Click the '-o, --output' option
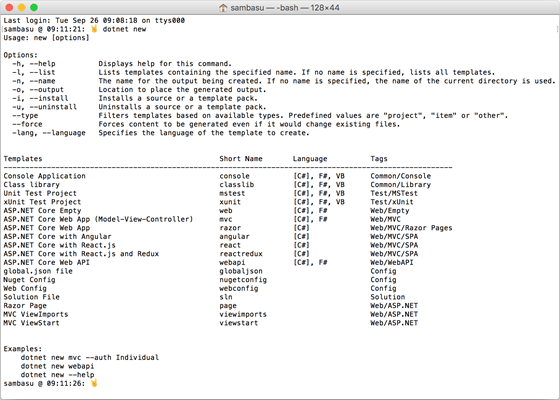 point(38,90)
